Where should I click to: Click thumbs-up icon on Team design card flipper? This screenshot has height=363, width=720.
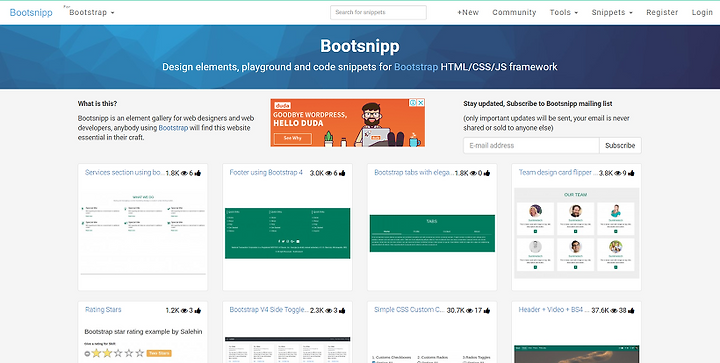(631, 173)
